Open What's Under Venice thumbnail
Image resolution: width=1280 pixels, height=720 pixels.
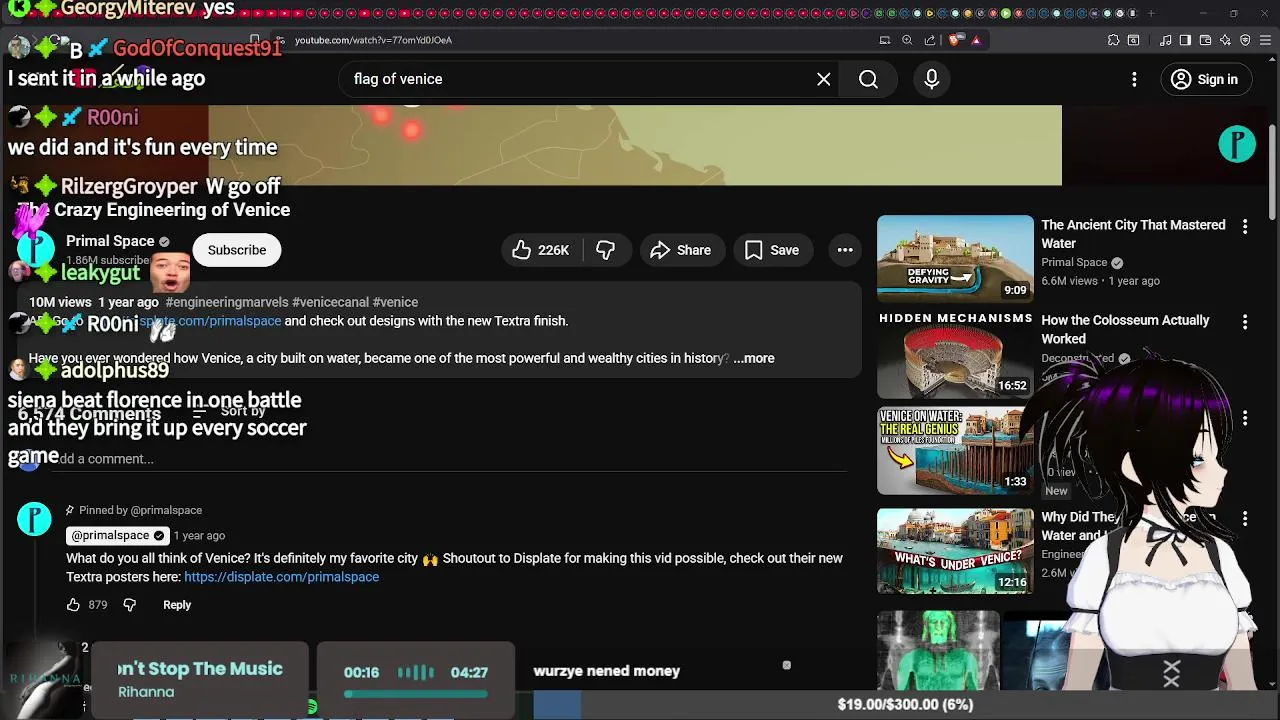tap(955, 551)
